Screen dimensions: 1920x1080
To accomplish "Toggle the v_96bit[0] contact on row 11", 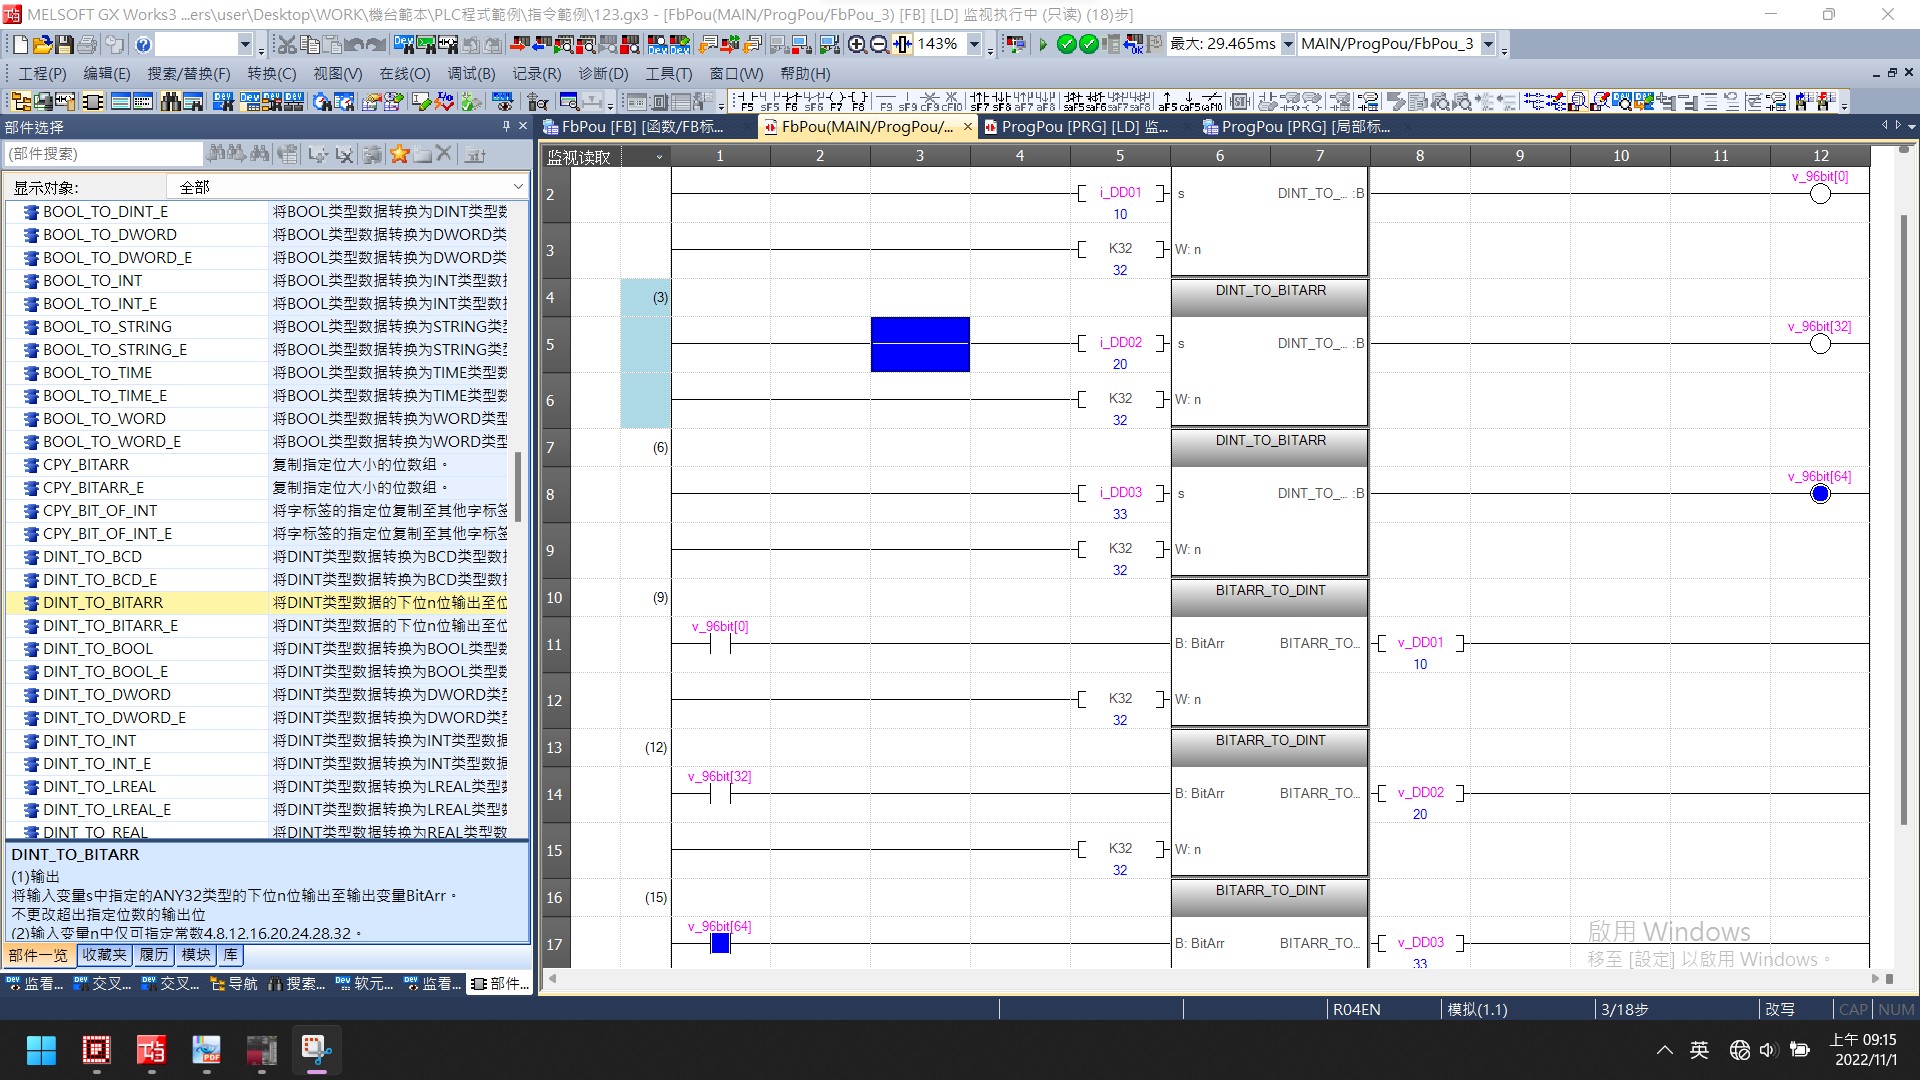I will (720, 644).
